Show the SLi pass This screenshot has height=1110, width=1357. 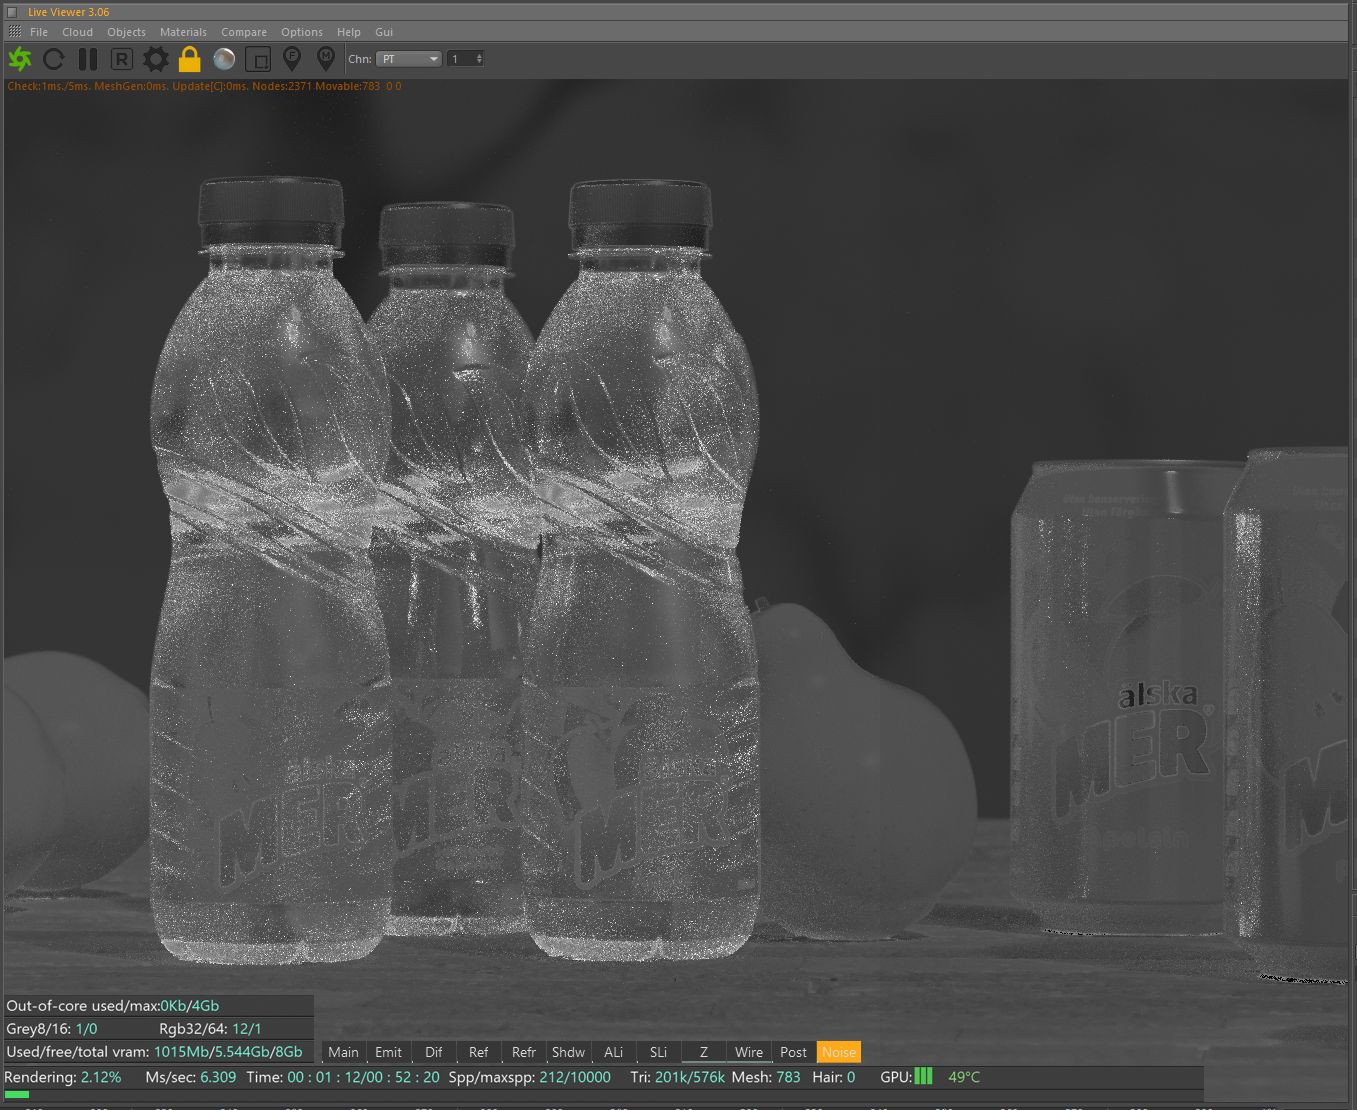[658, 1052]
